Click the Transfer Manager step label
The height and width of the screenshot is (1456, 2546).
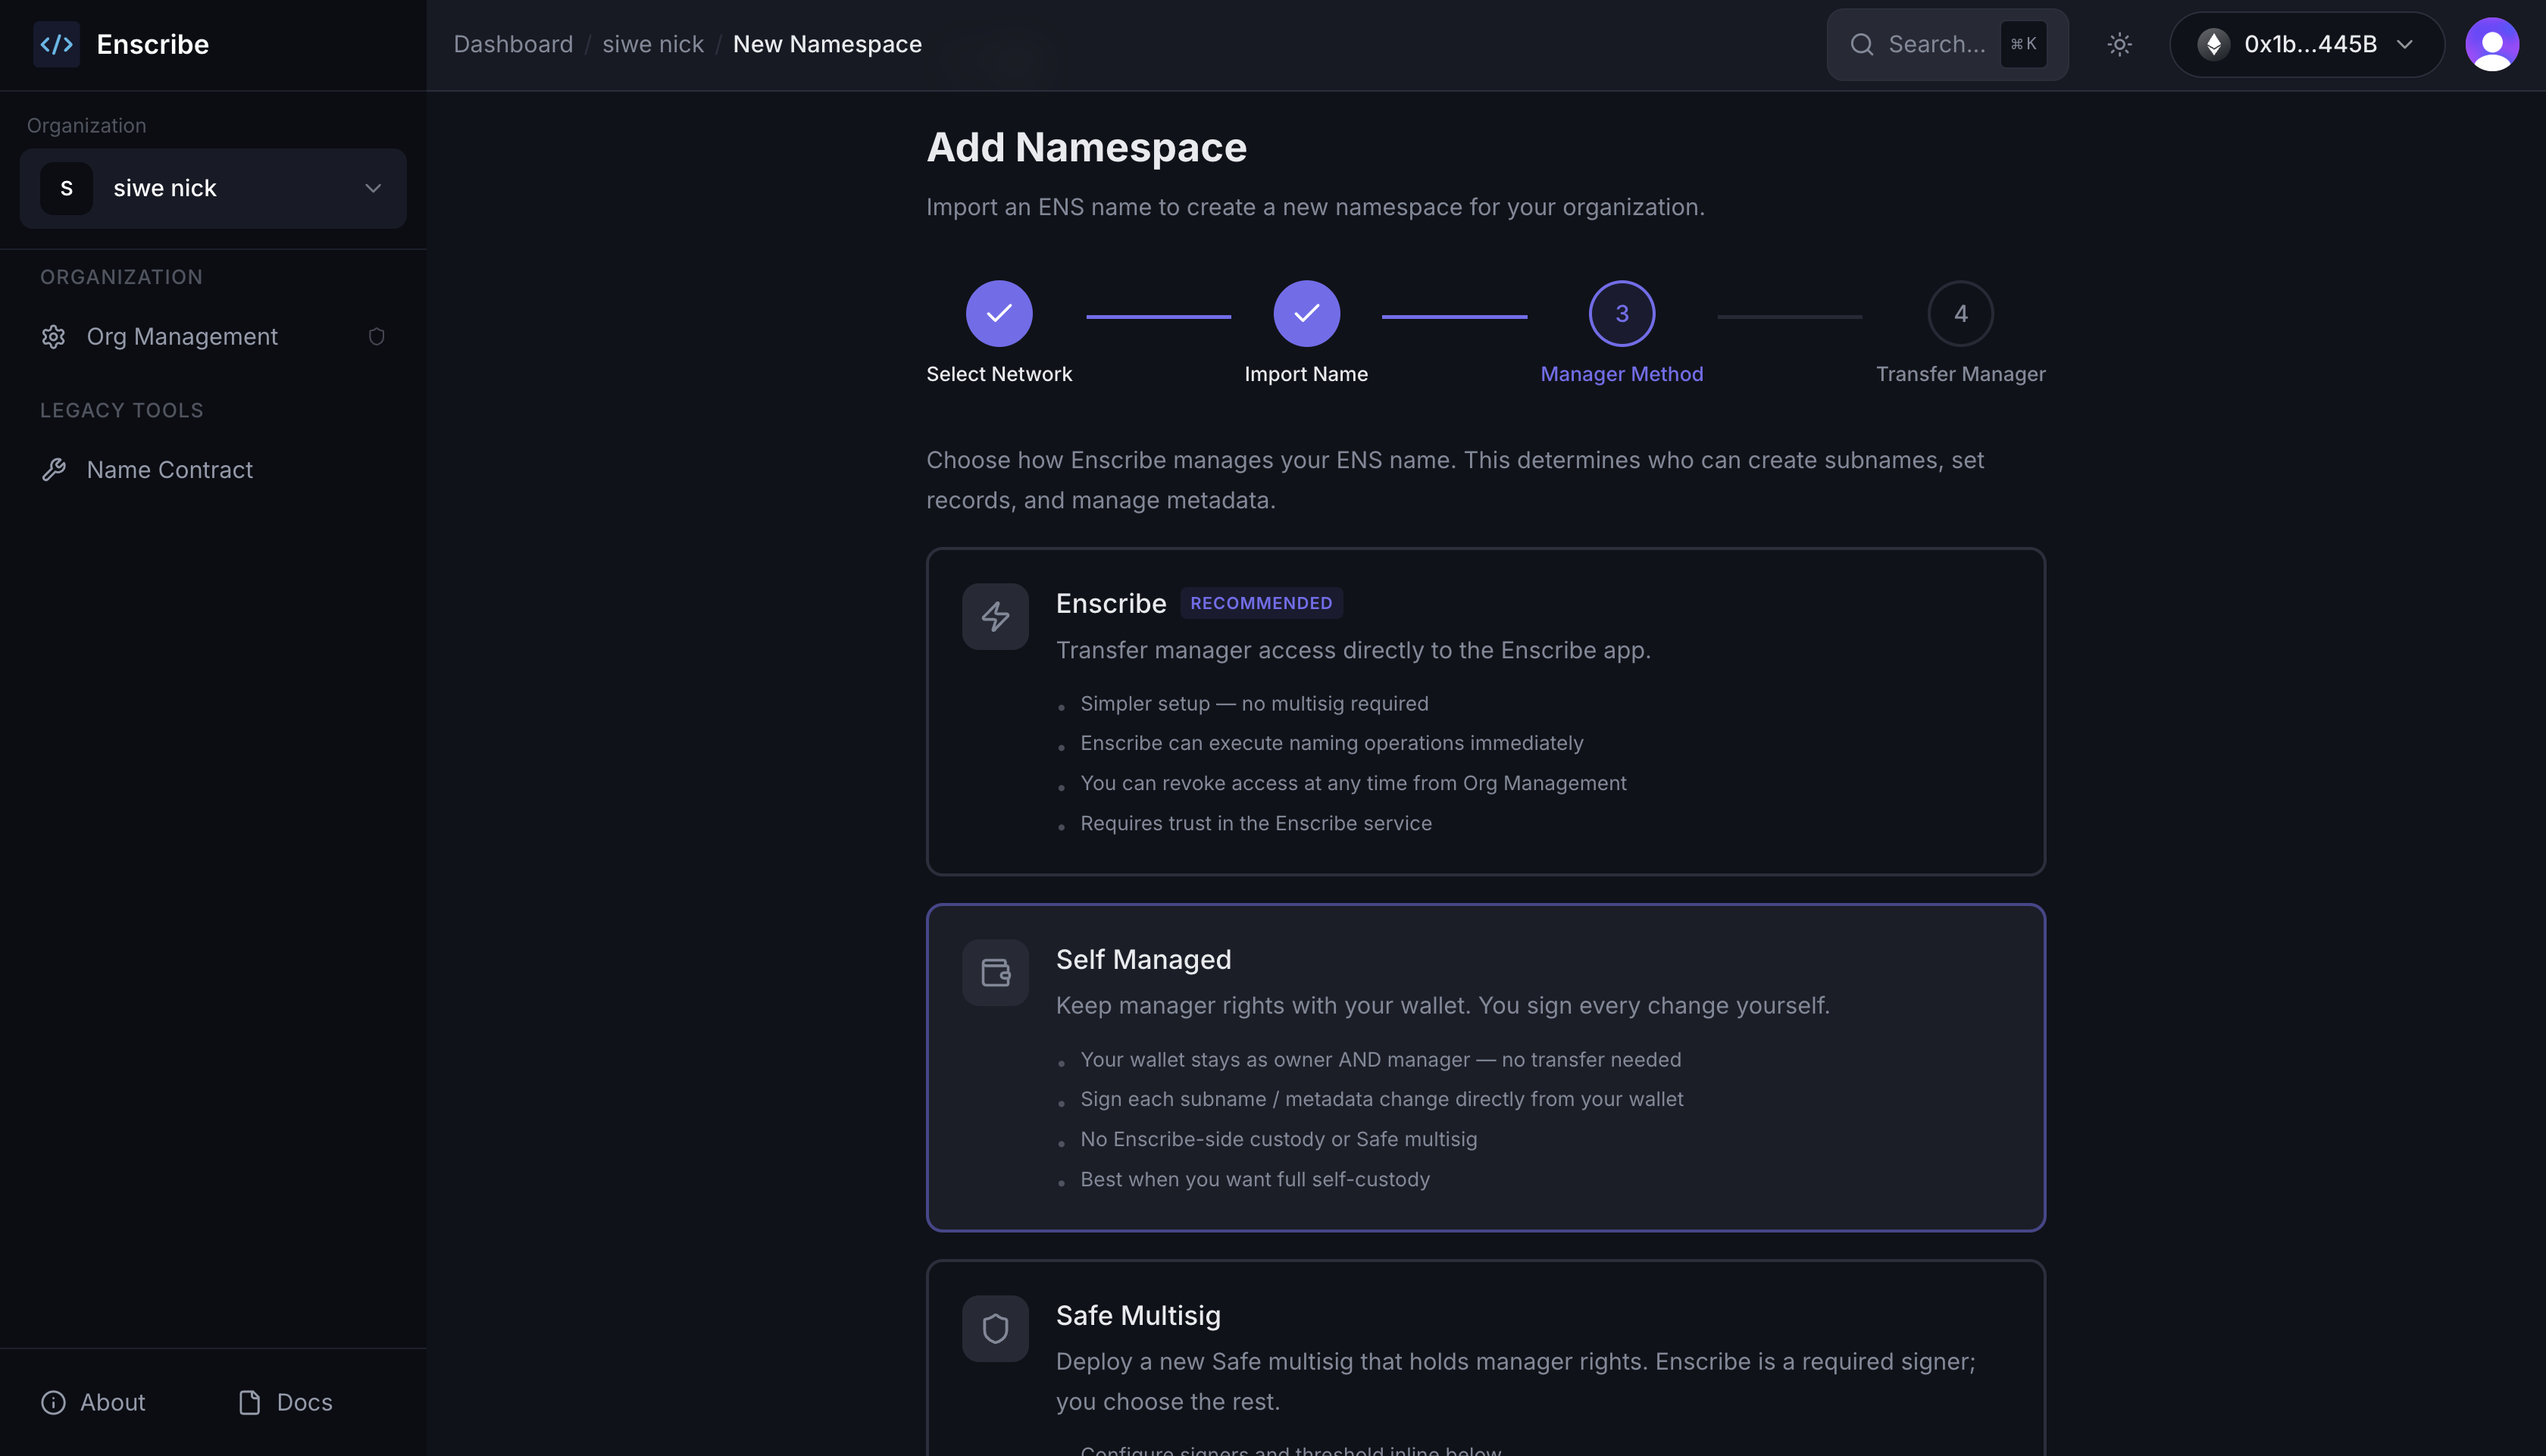(x=1960, y=374)
